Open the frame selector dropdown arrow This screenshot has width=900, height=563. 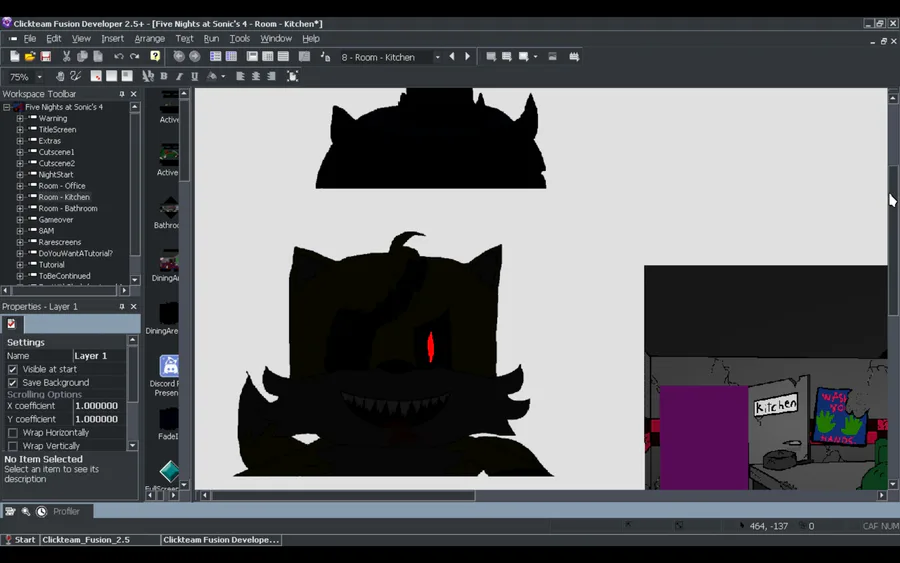coord(437,57)
